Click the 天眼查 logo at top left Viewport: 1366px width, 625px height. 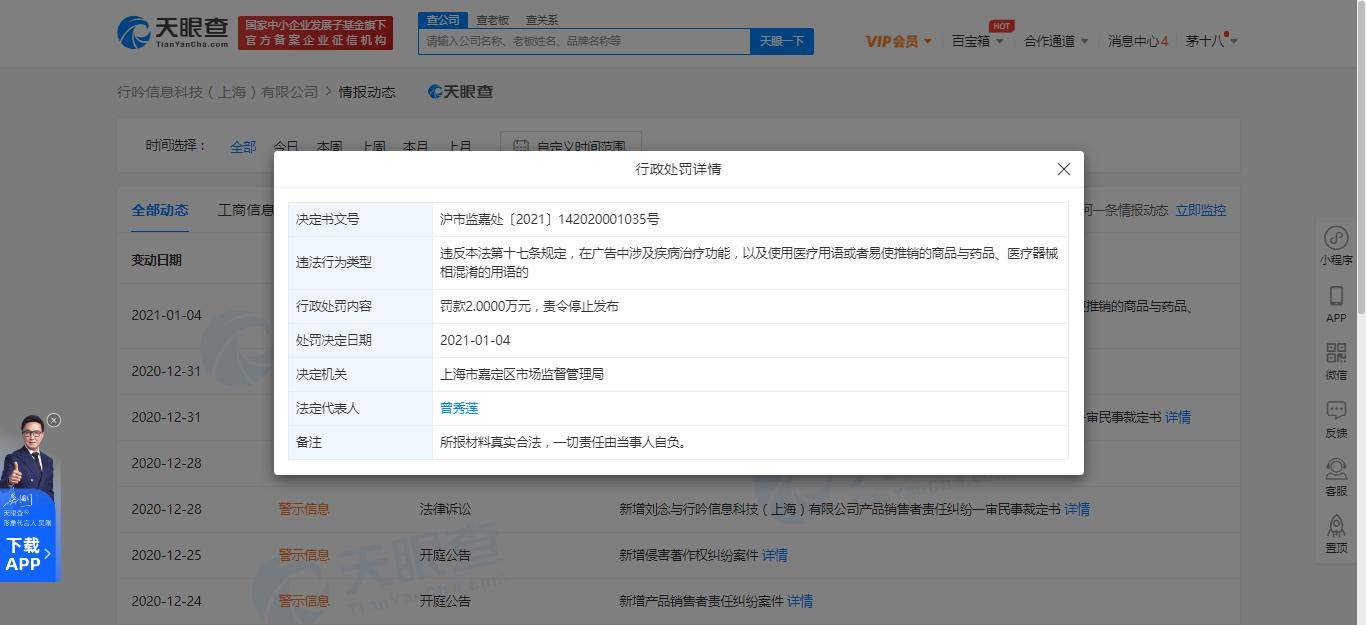click(173, 33)
